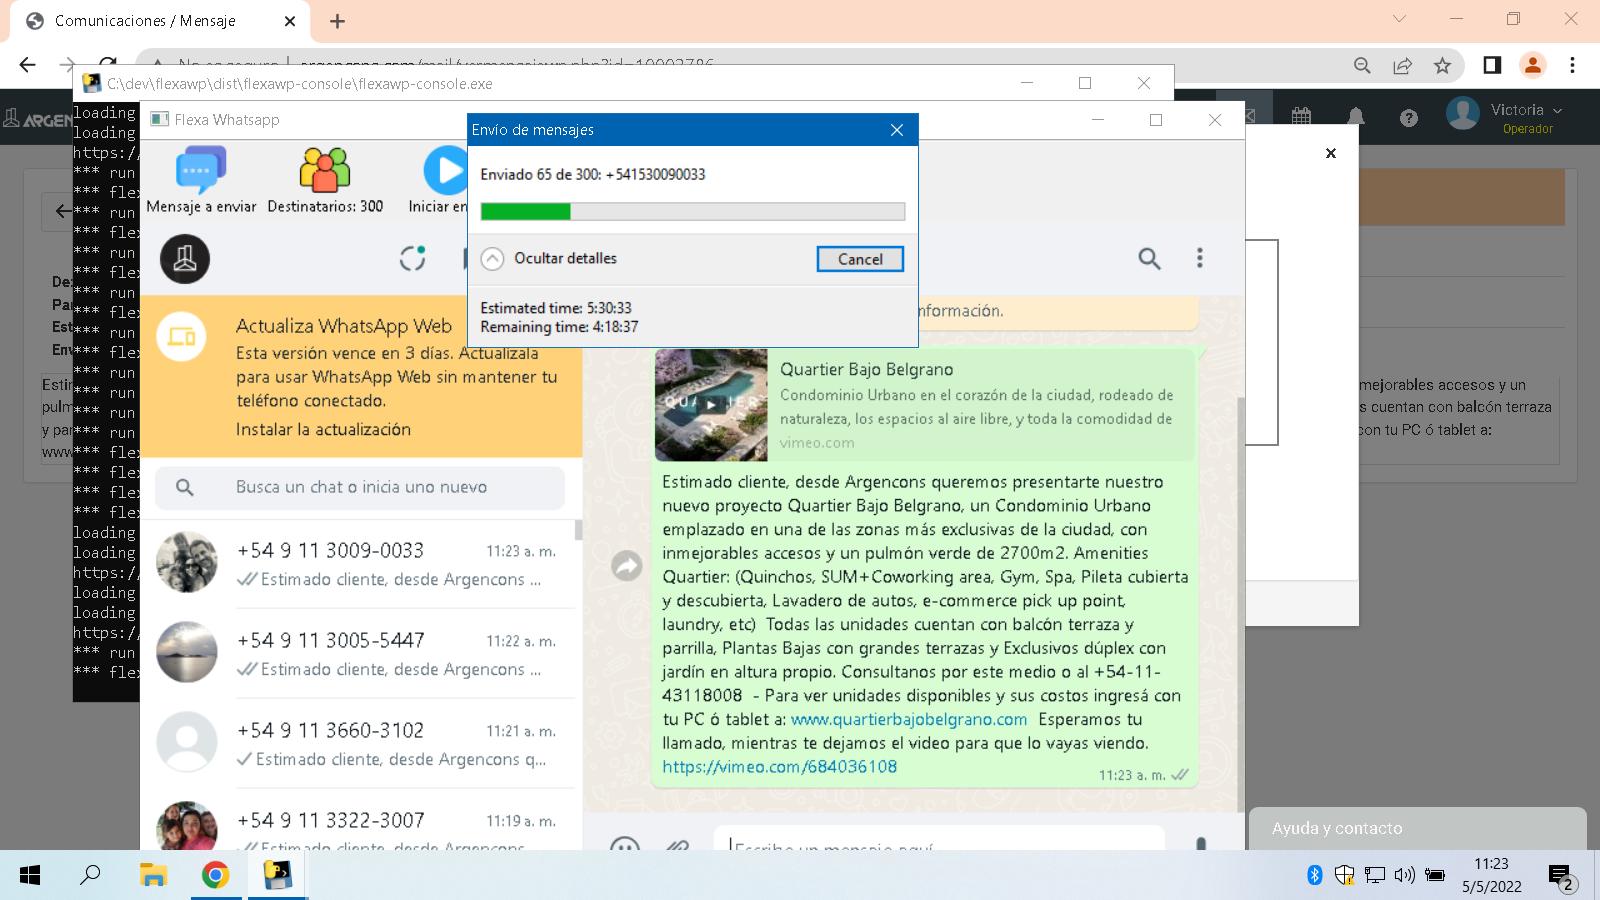The width and height of the screenshot is (1600, 900).
Task: Open Windows Start menu
Action: pyautogui.click(x=30, y=876)
